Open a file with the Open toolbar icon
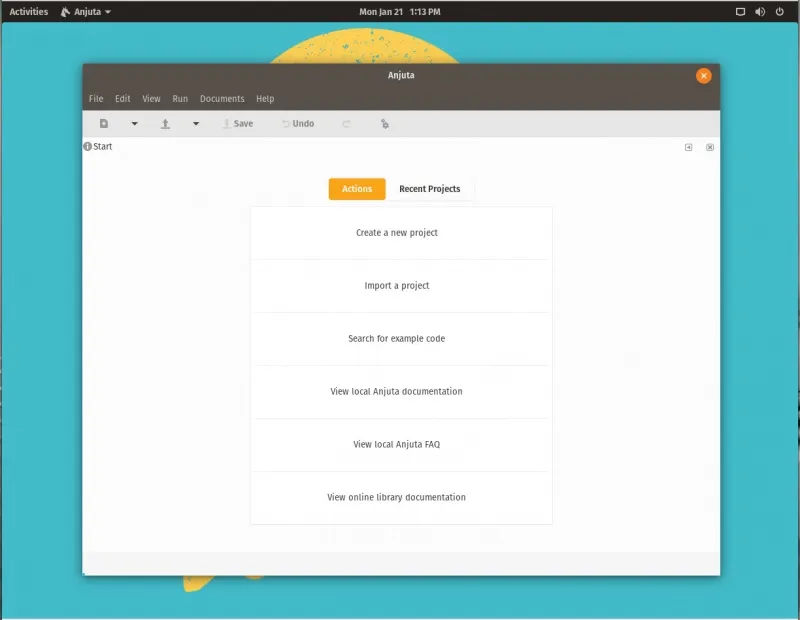 click(165, 123)
